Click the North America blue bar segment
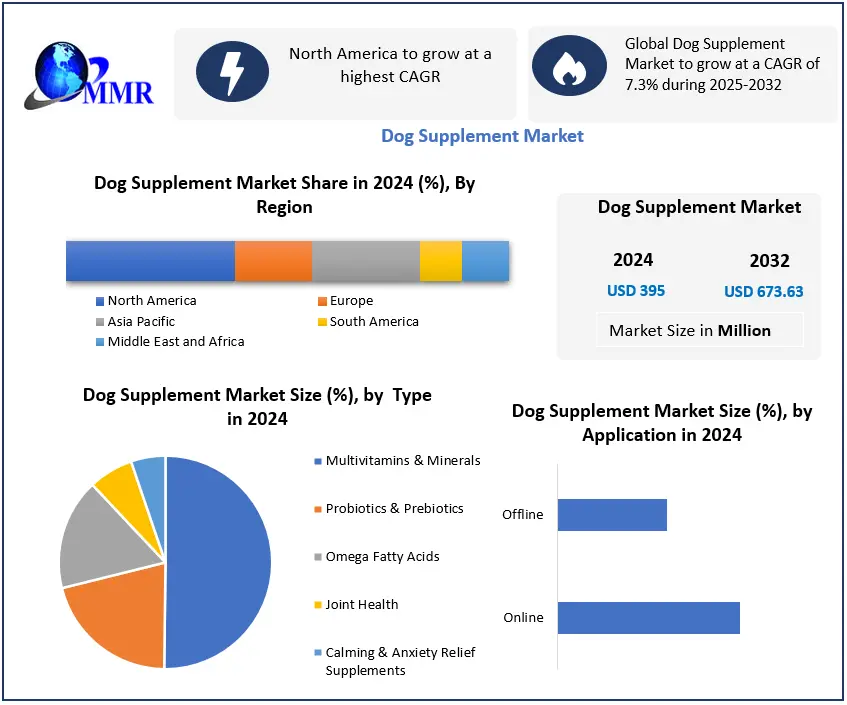The image size is (847, 705). pos(150,261)
